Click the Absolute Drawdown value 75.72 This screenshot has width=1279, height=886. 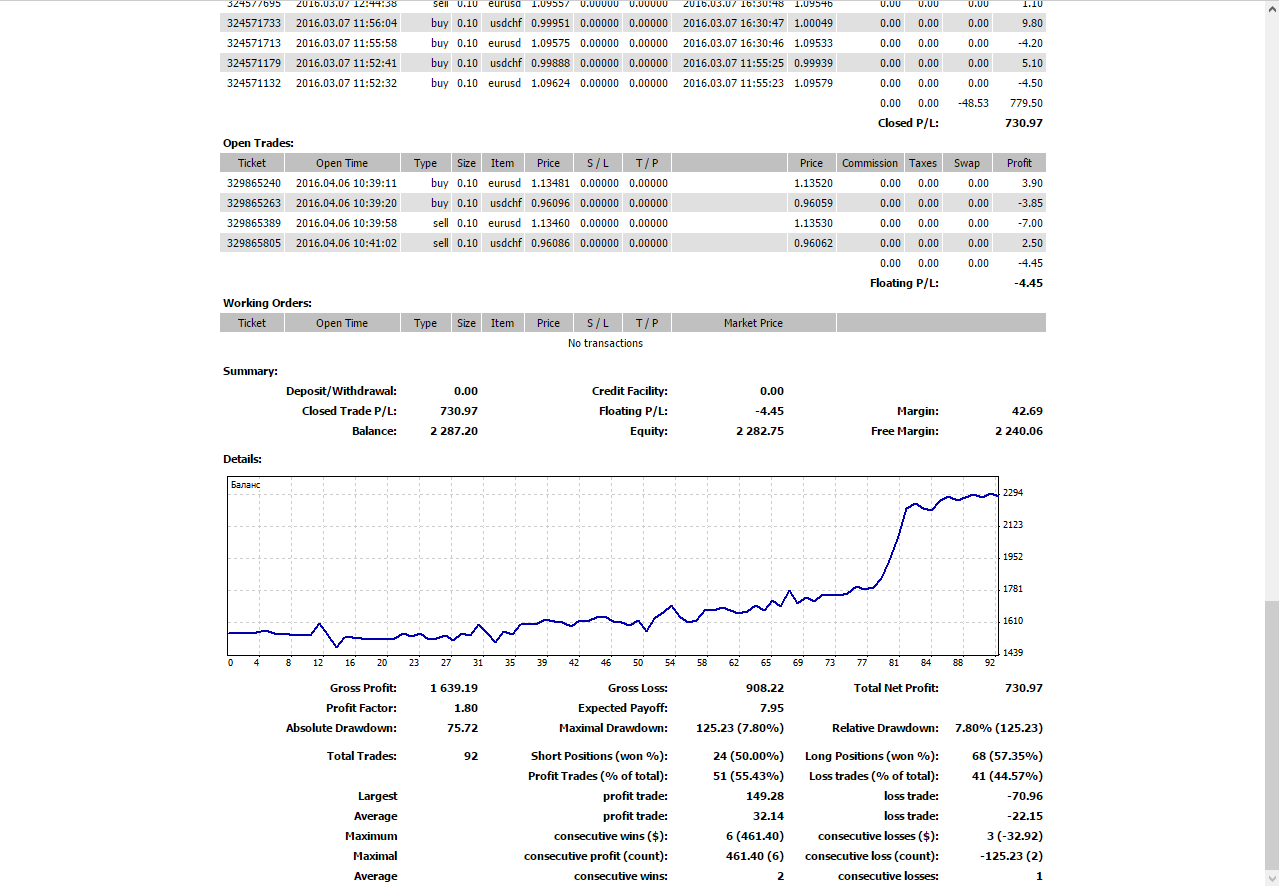coord(463,728)
